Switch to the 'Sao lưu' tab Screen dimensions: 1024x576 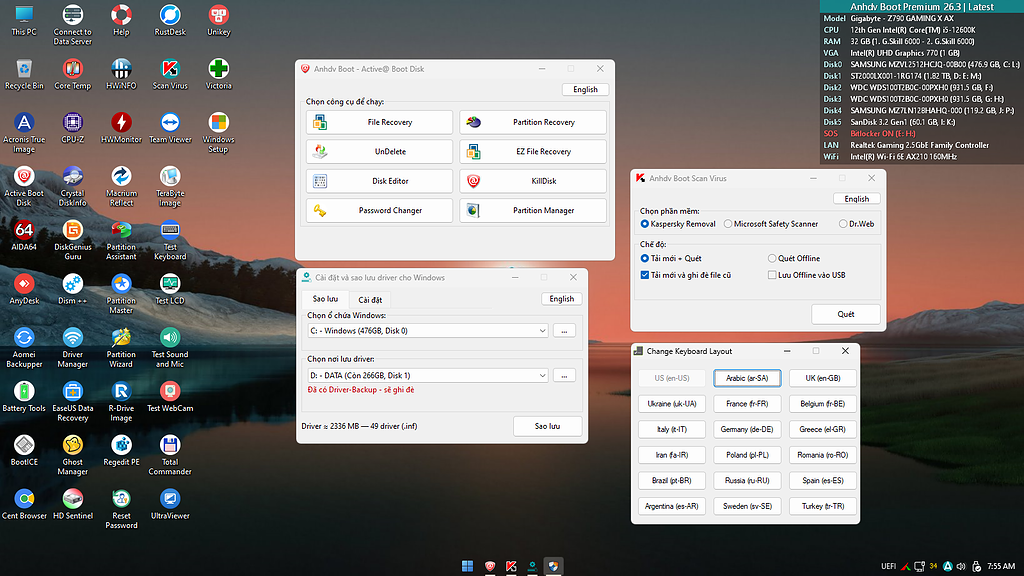pos(325,299)
